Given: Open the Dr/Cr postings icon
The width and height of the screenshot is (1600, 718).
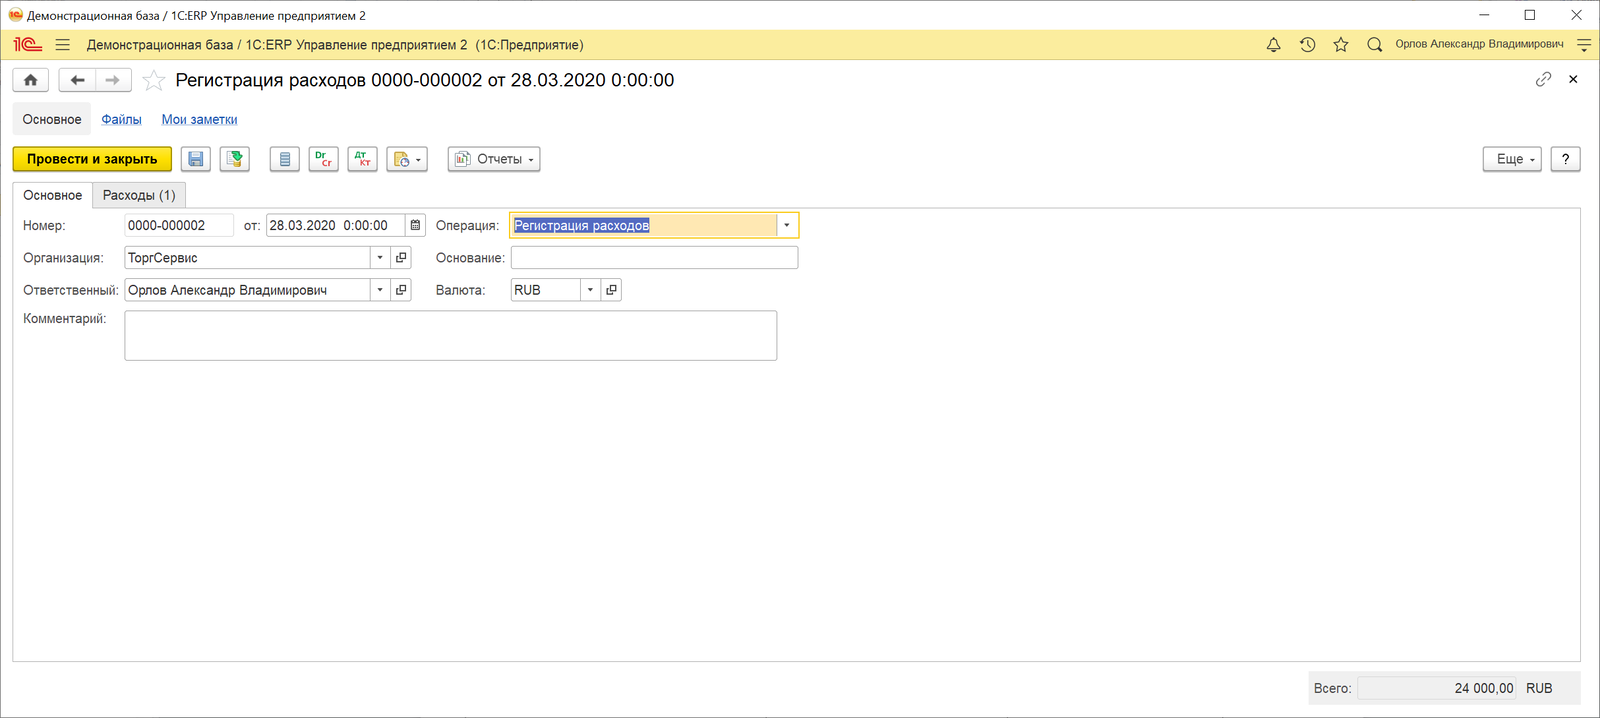Looking at the screenshot, I should coord(323,159).
